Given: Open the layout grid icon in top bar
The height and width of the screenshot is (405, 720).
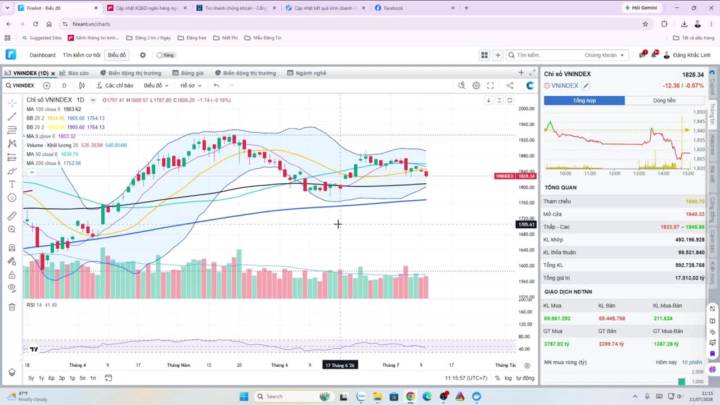Looking at the screenshot, I should tap(484, 55).
